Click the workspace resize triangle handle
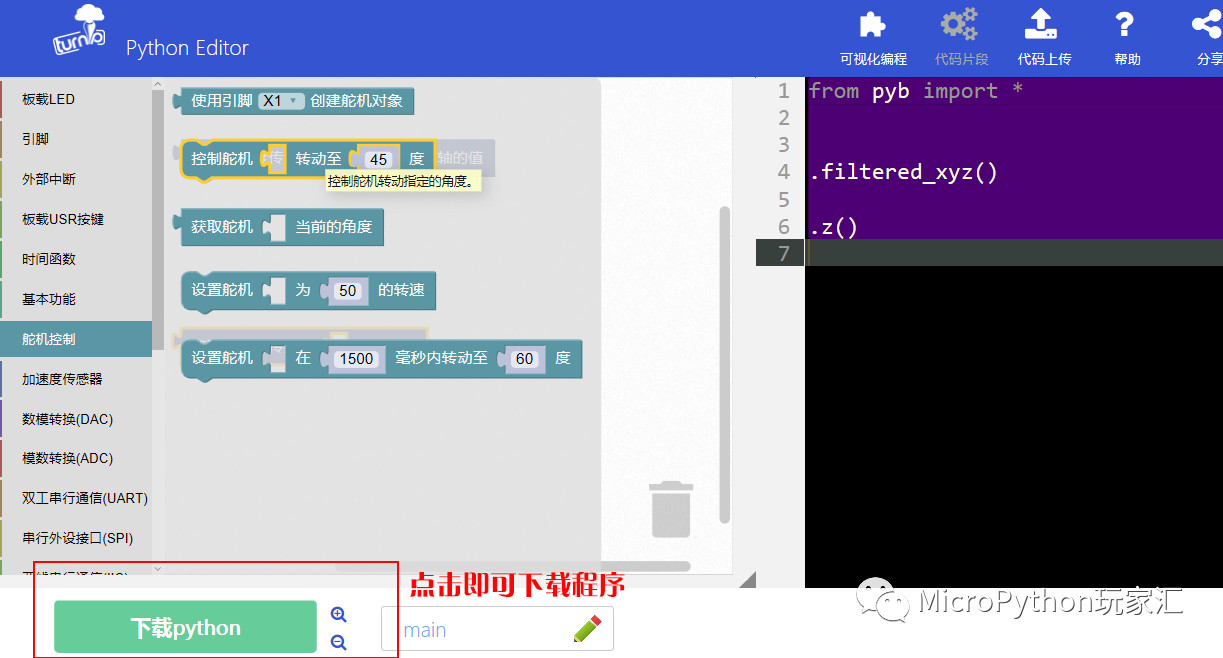This screenshot has width=1223, height=658. coord(747,579)
